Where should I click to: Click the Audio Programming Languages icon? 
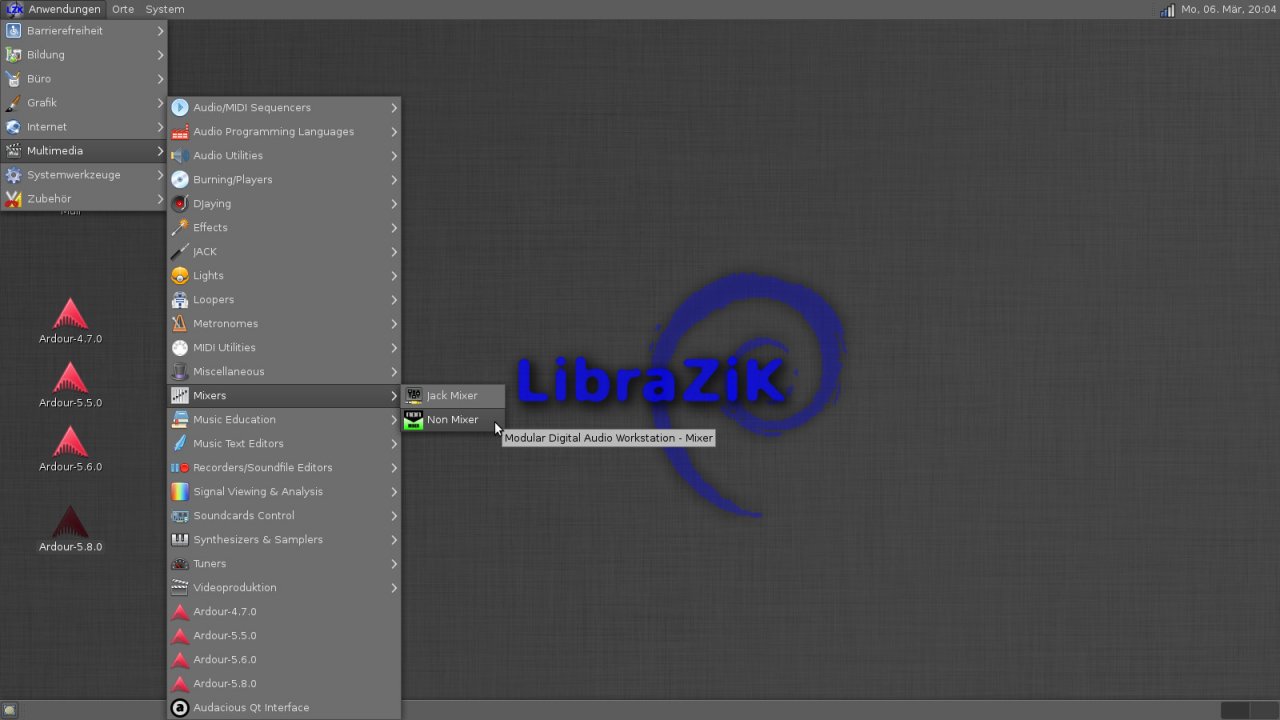(x=180, y=132)
